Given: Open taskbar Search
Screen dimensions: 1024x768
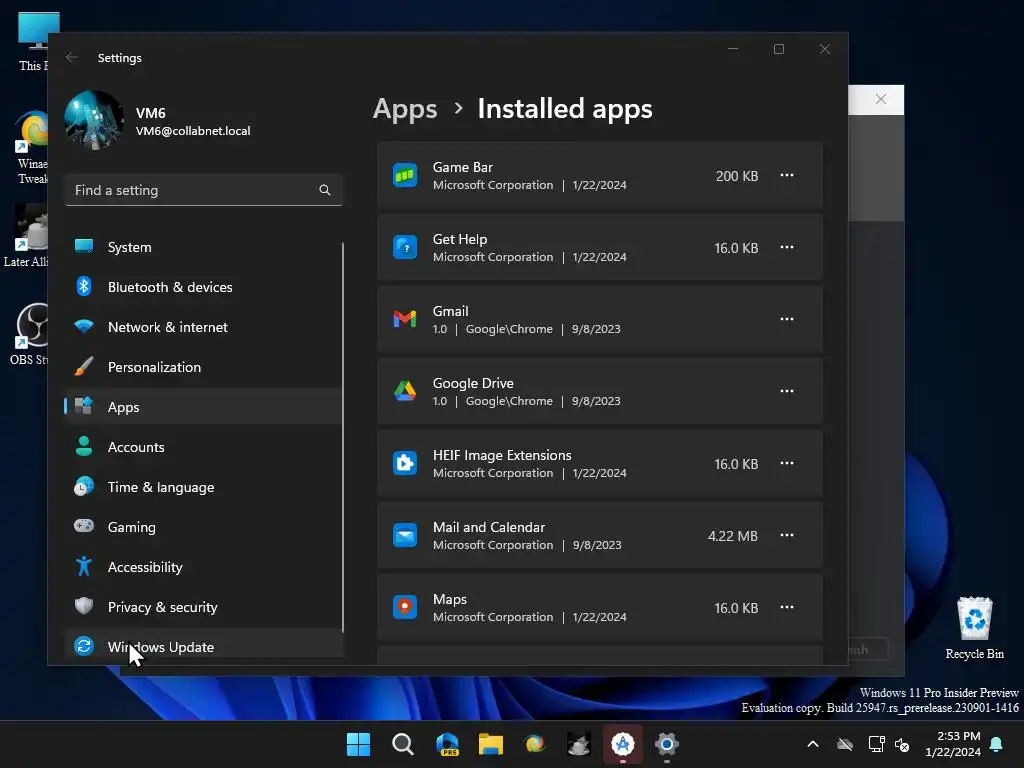Looking at the screenshot, I should pos(402,744).
